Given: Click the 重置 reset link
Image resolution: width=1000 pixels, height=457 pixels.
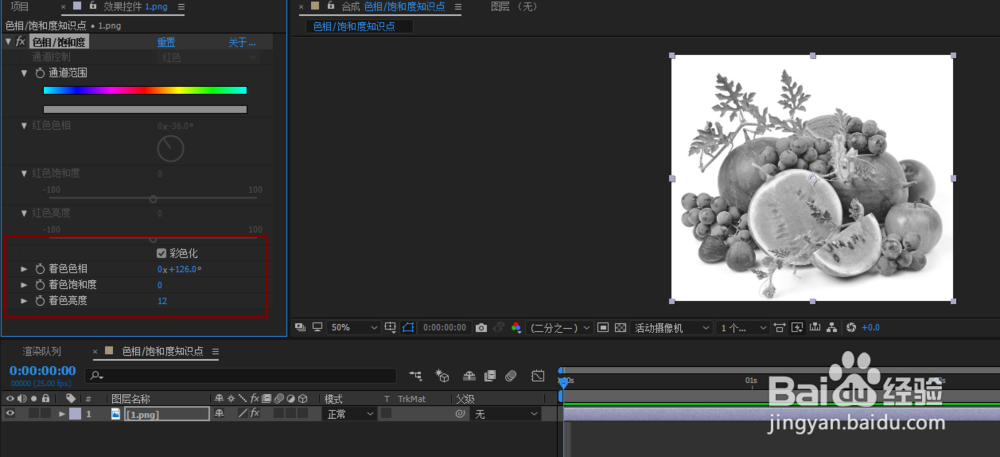Looking at the screenshot, I should pos(166,42).
